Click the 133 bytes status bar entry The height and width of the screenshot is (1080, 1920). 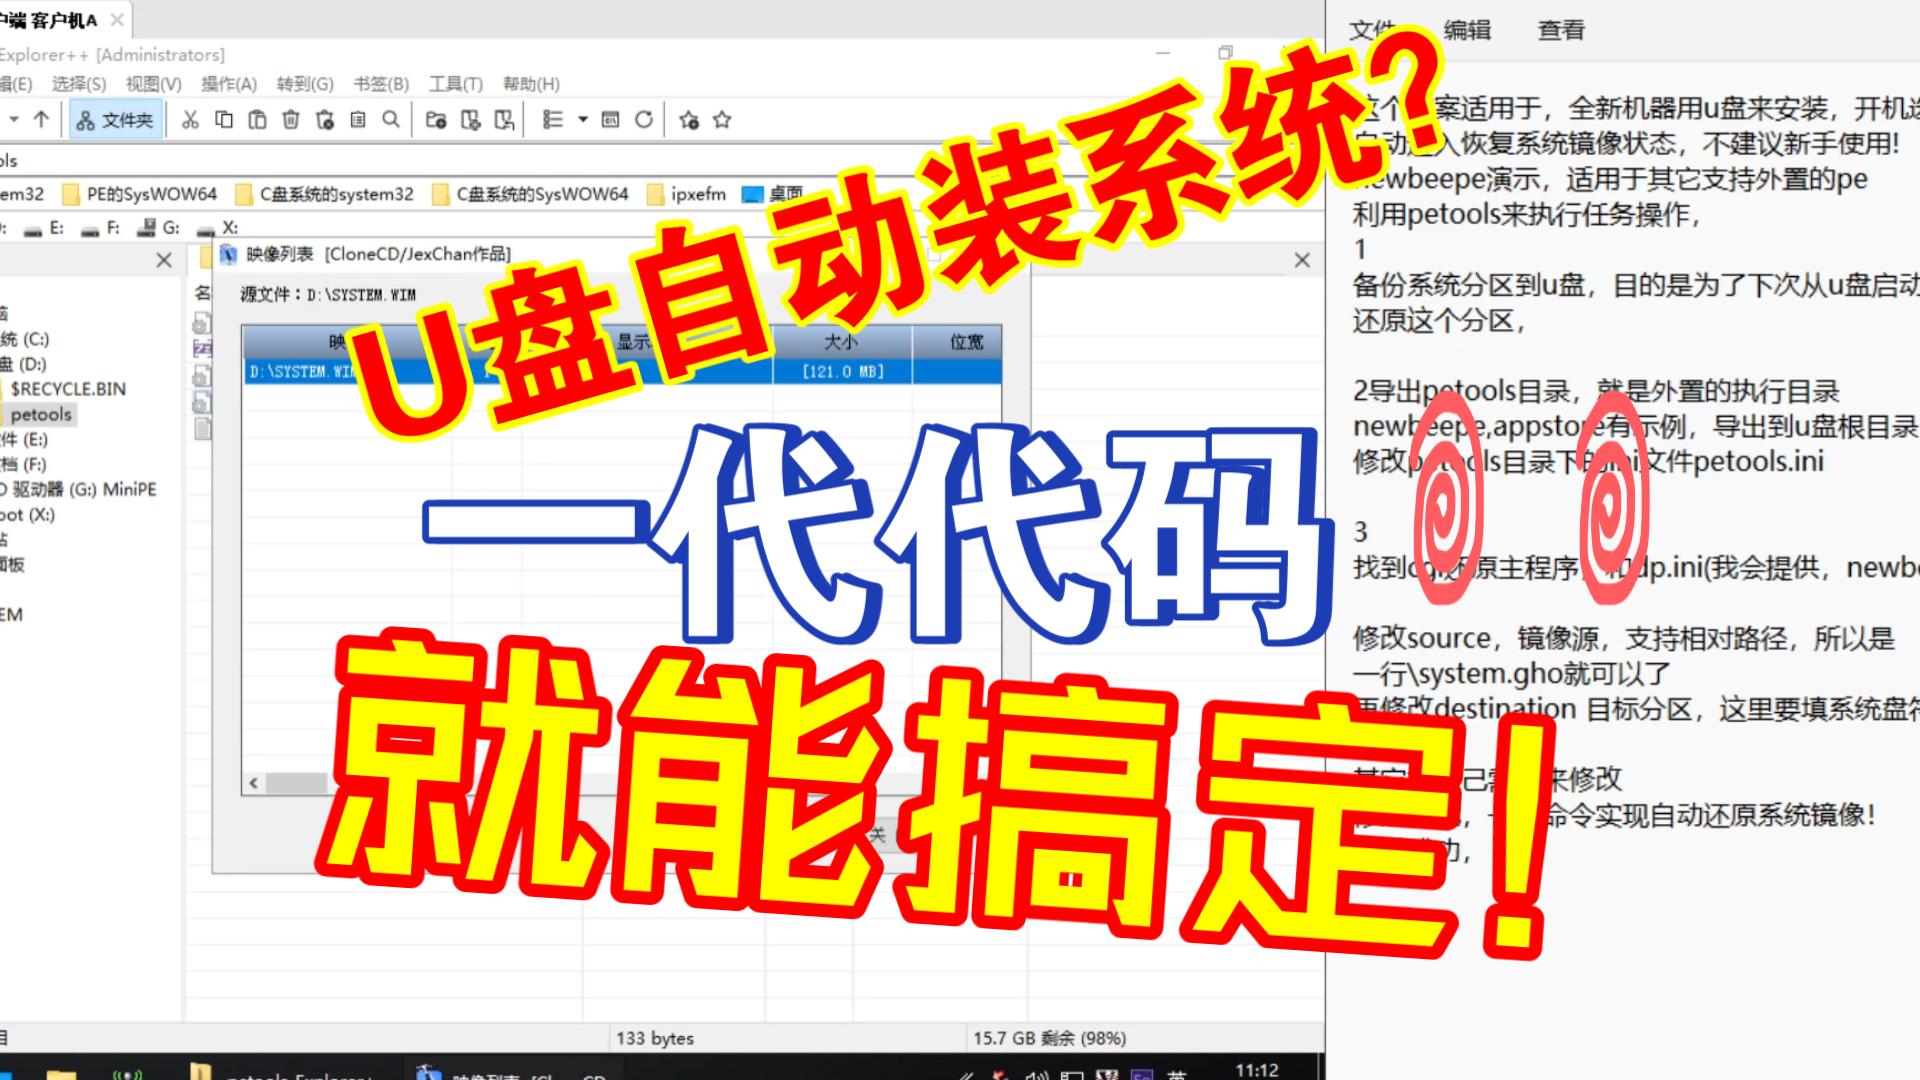[x=655, y=1038]
